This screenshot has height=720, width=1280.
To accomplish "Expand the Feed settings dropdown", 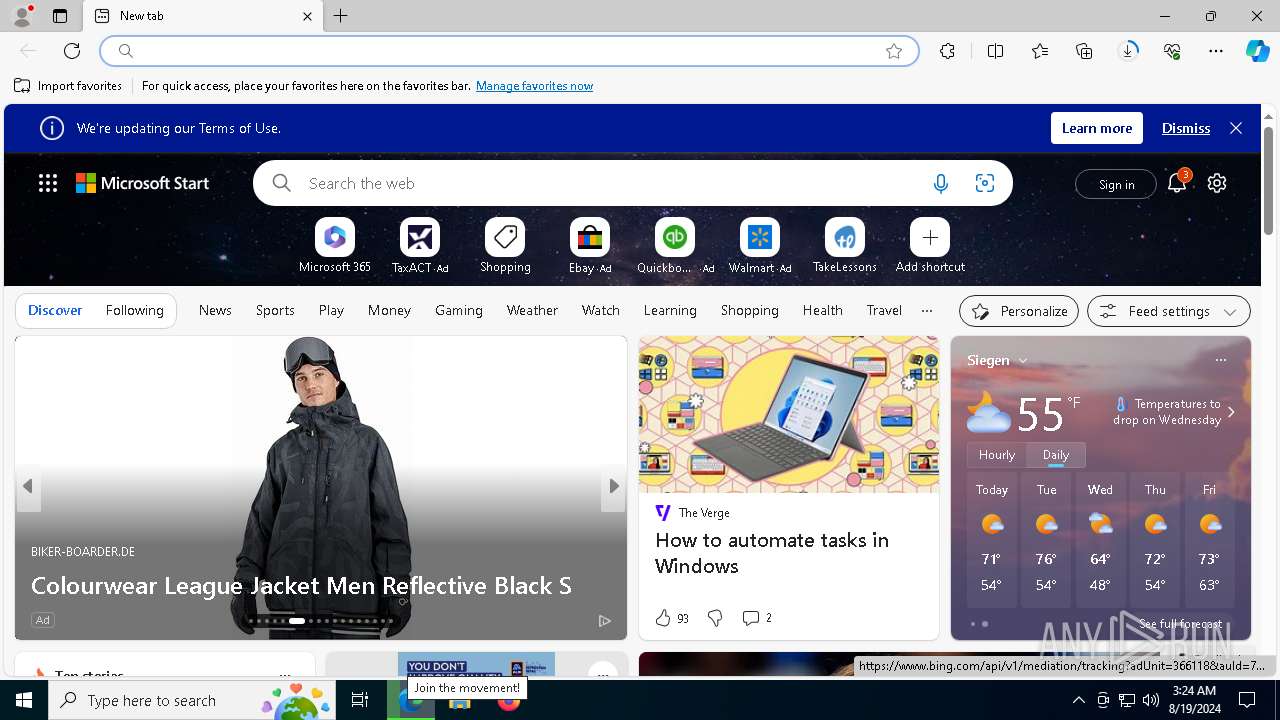I will pos(1168,311).
